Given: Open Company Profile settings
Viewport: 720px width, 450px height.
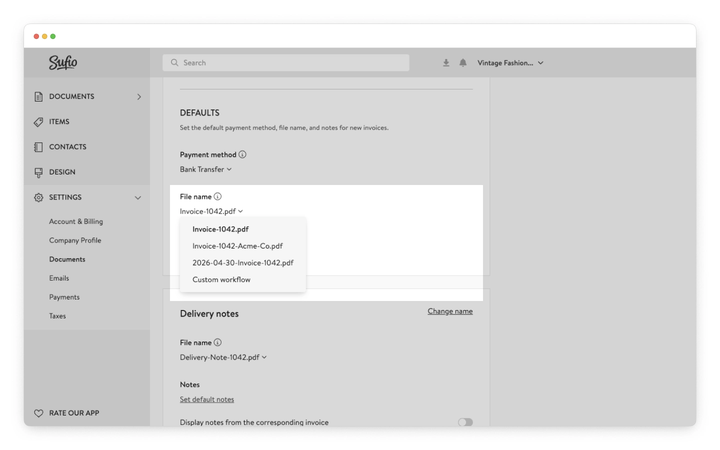Looking at the screenshot, I should tap(75, 240).
